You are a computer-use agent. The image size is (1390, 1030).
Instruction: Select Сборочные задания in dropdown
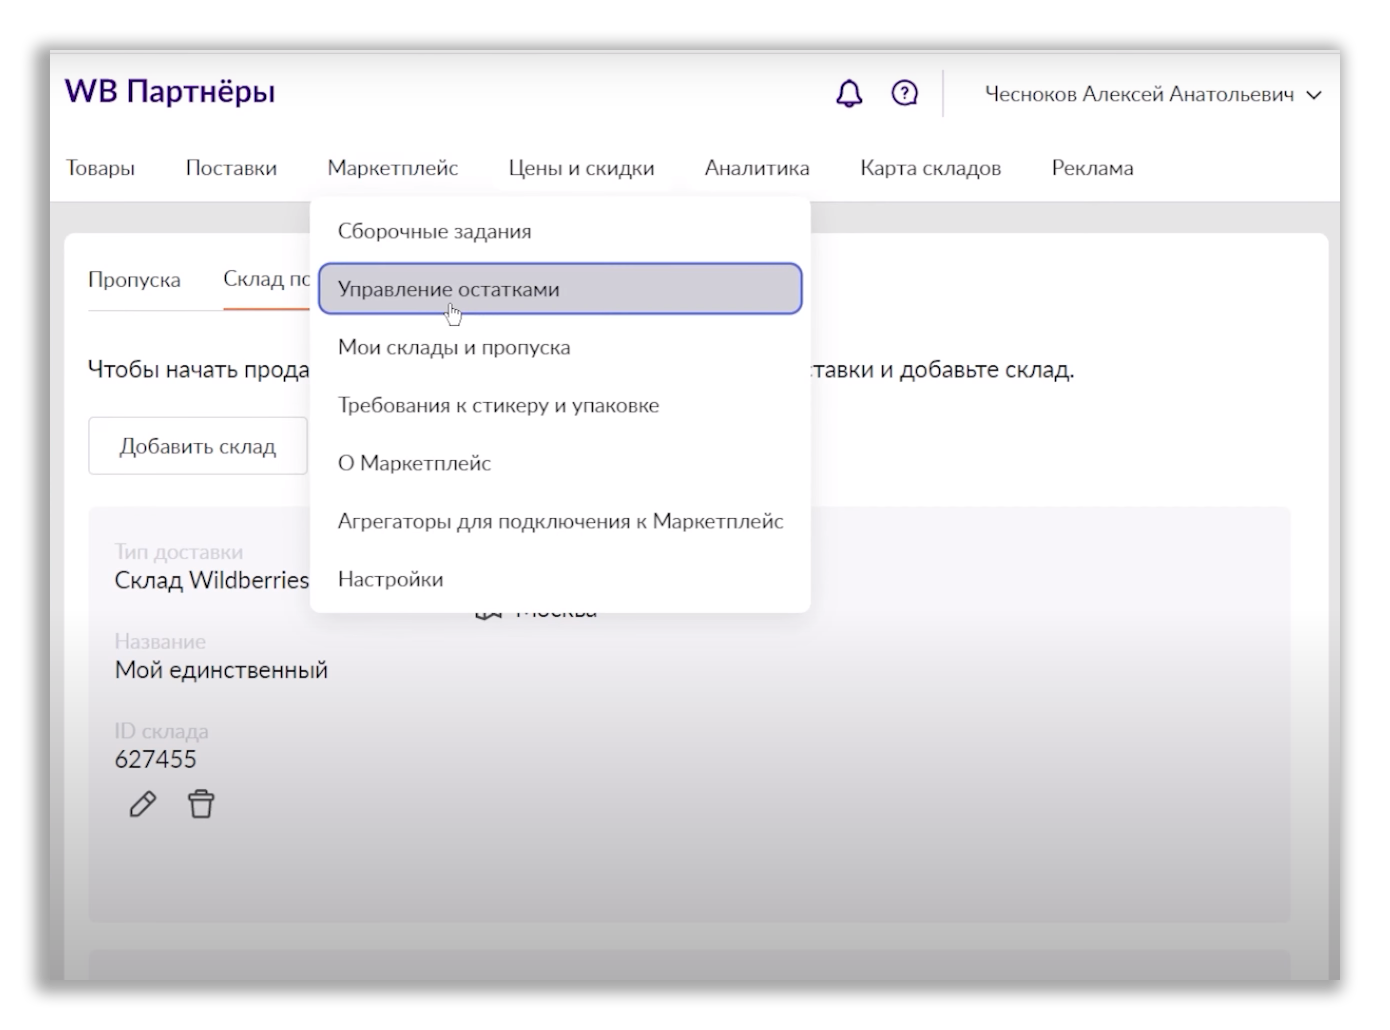pos(560,231)
